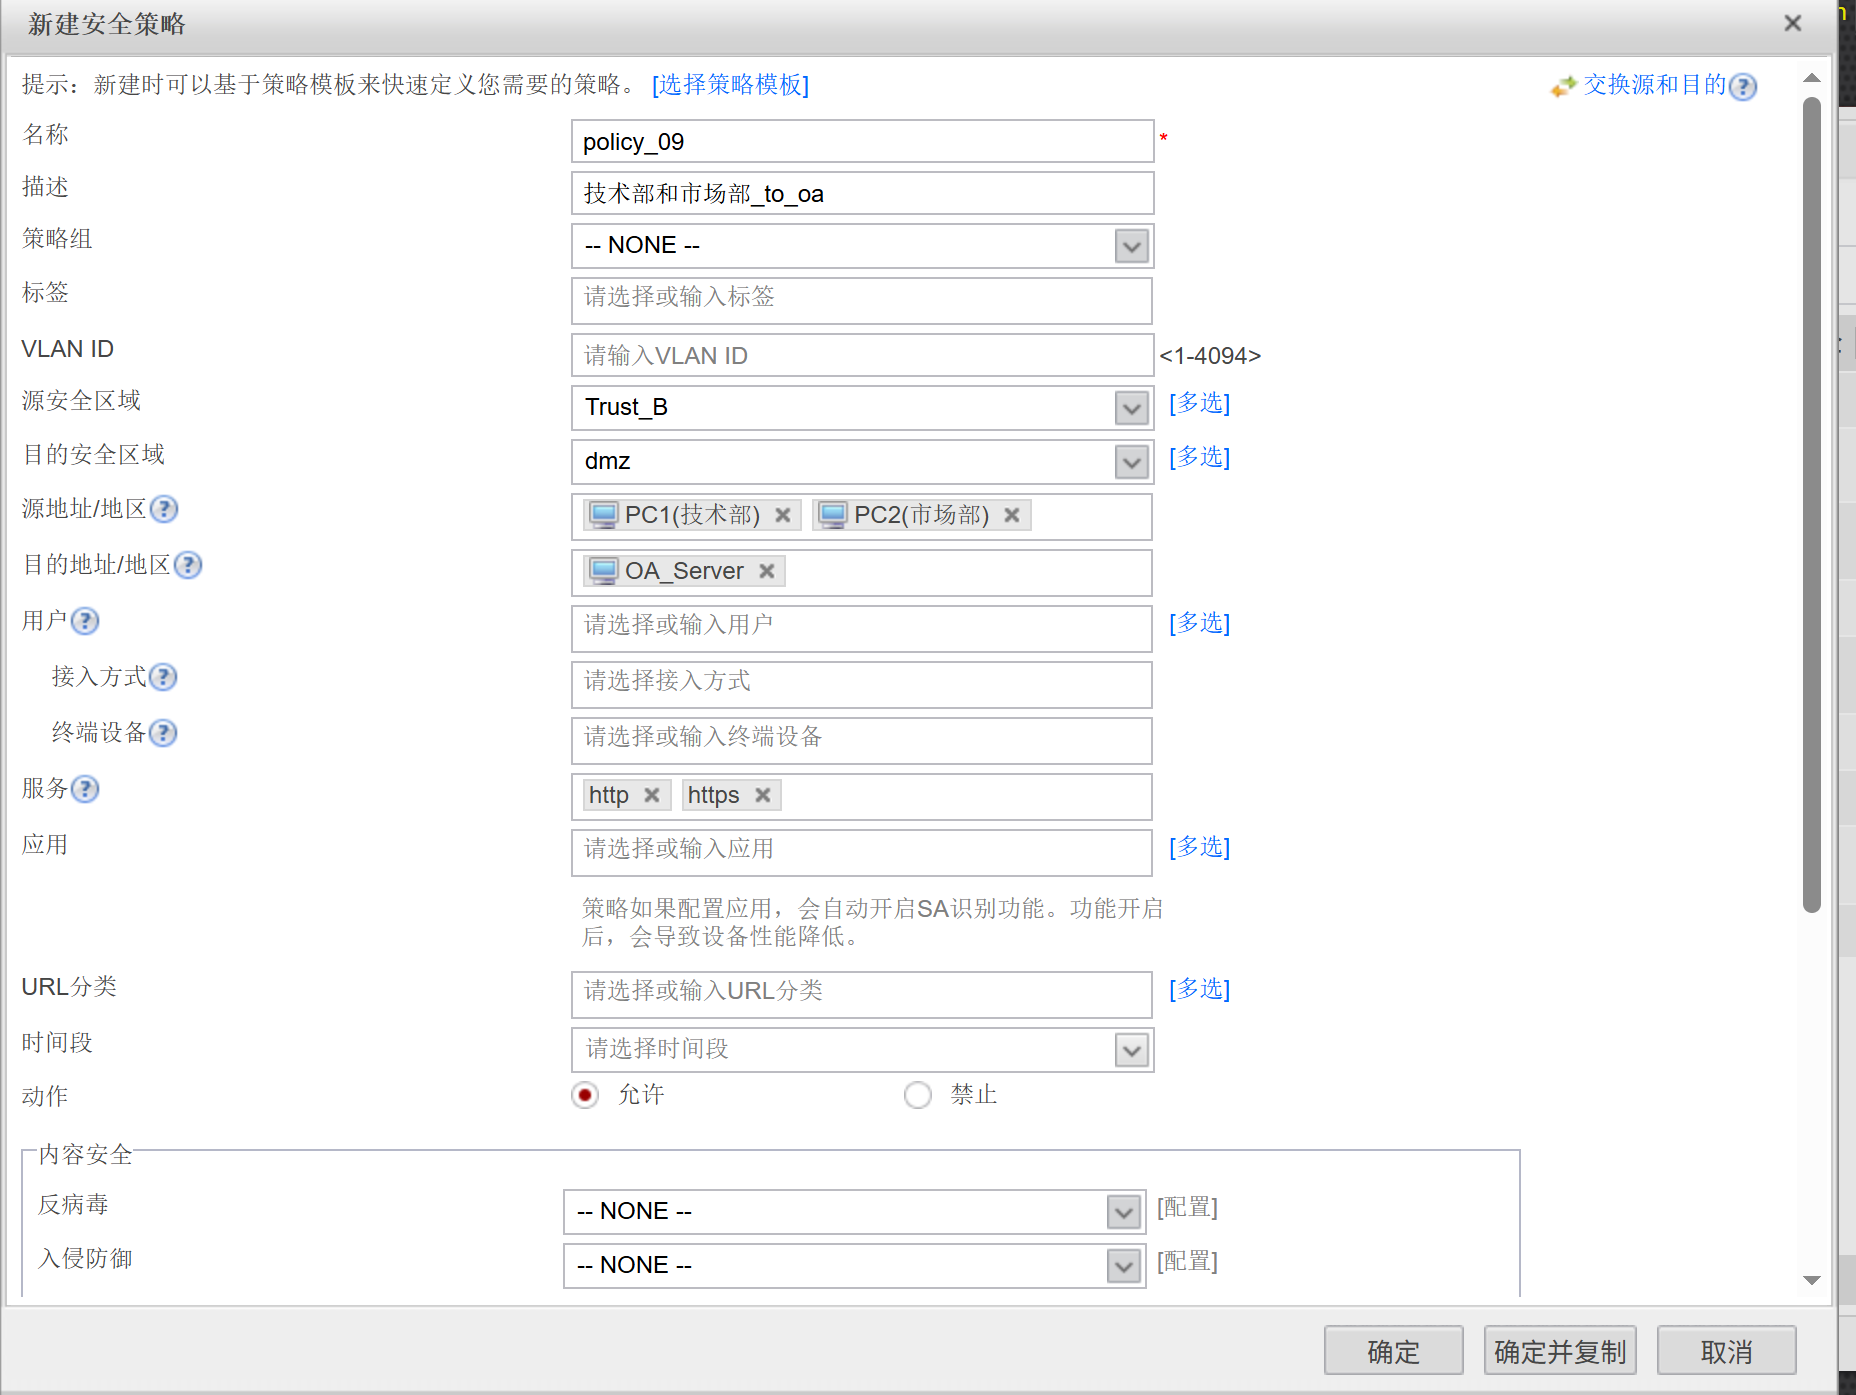1856x1395 pixels.
Task: Expand the 源安全区域 Trust_B dropdown
Action: (1132, 408)
